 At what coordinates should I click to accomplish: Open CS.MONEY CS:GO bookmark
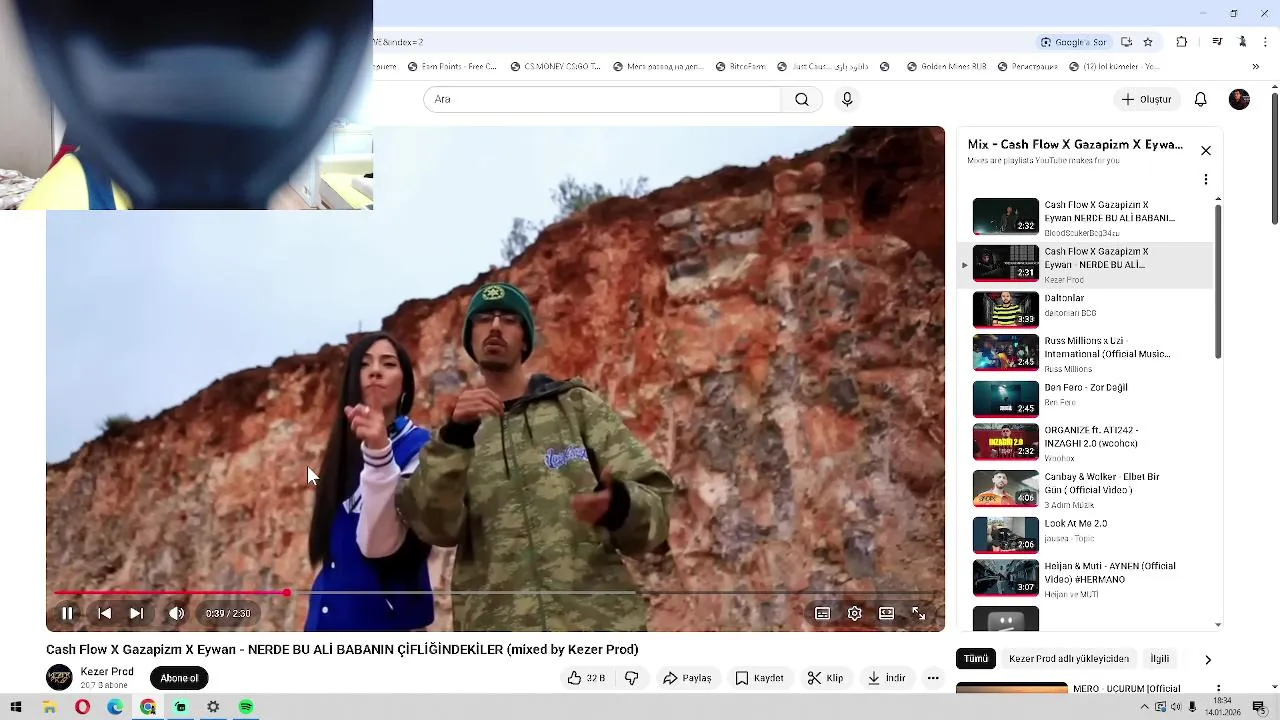[x=555, y=67]
